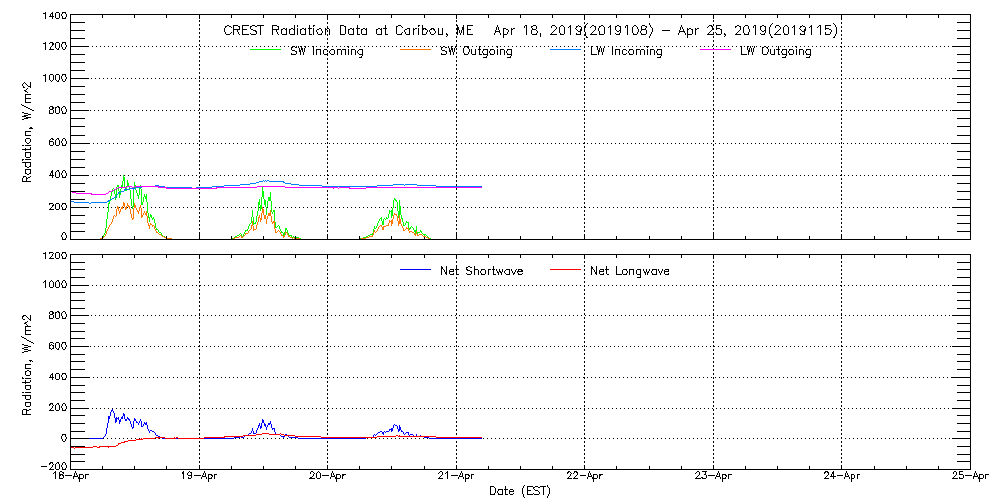Viewport: 1000px width, 500px height.
Task: Click the Net Shortwave legend label
Action: click(x=481, y=271)
